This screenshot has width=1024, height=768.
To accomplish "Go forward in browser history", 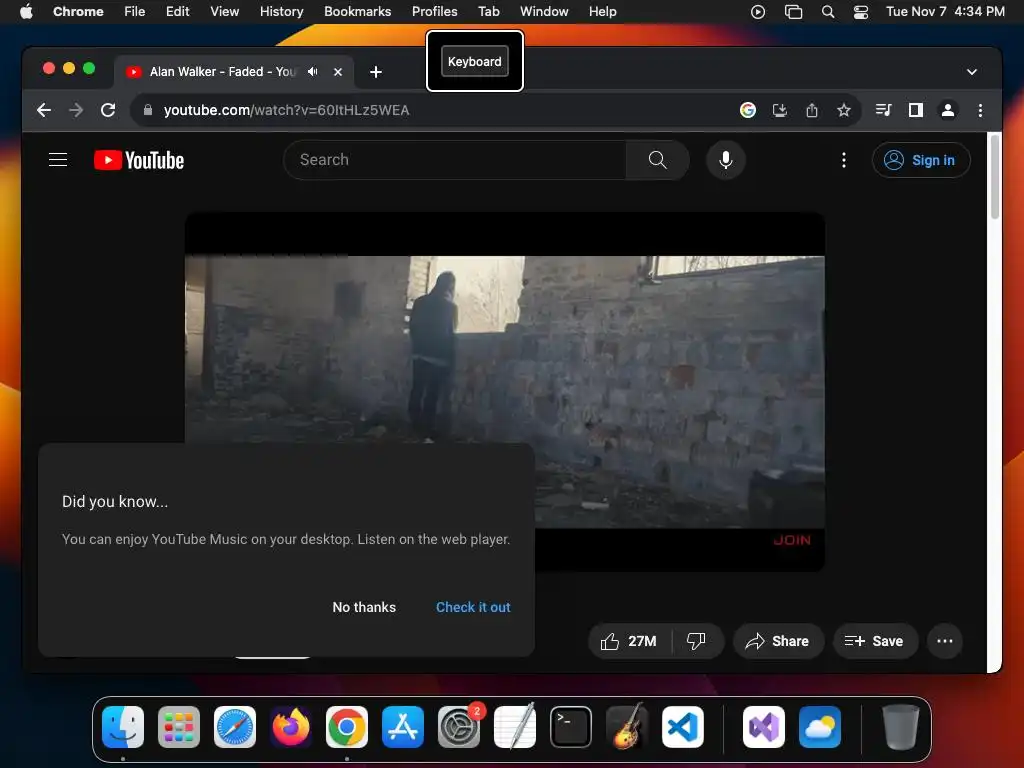I will [76, 110].
